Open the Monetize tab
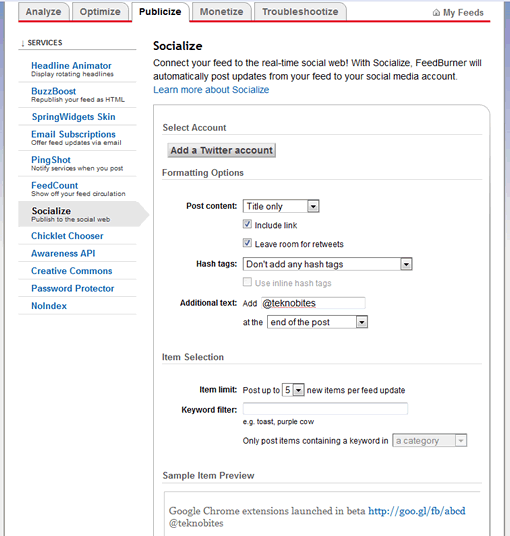510x536 pixels. point(222,12)
